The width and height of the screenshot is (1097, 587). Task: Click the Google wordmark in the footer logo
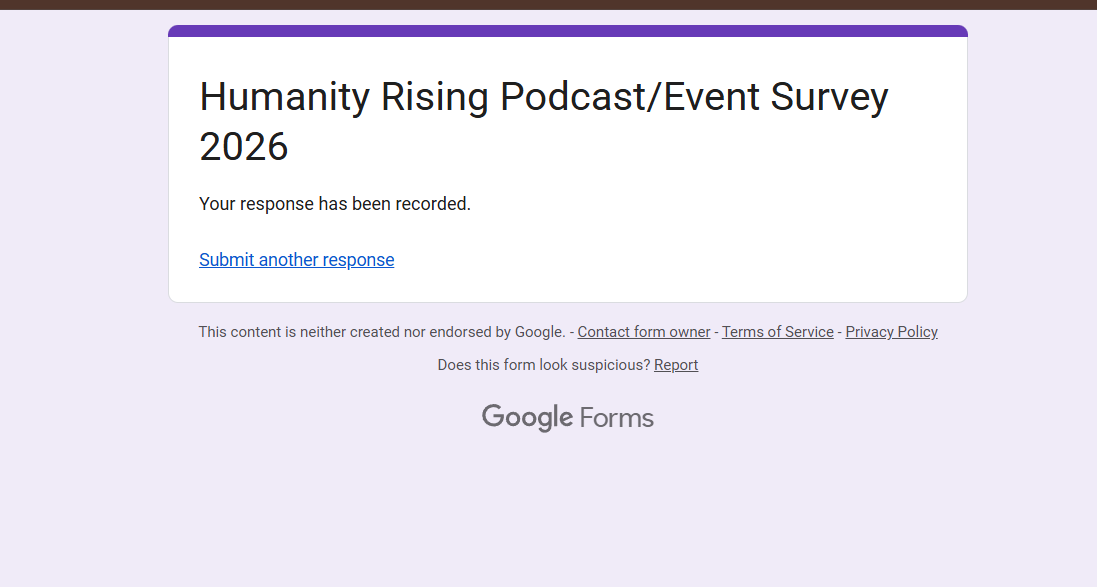pos(527,417)
